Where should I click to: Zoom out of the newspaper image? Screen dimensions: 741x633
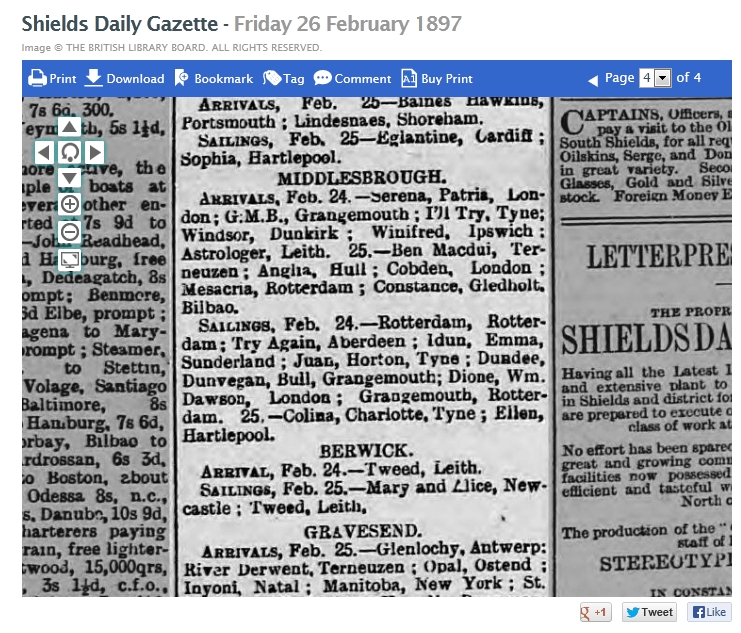(69, 232)
